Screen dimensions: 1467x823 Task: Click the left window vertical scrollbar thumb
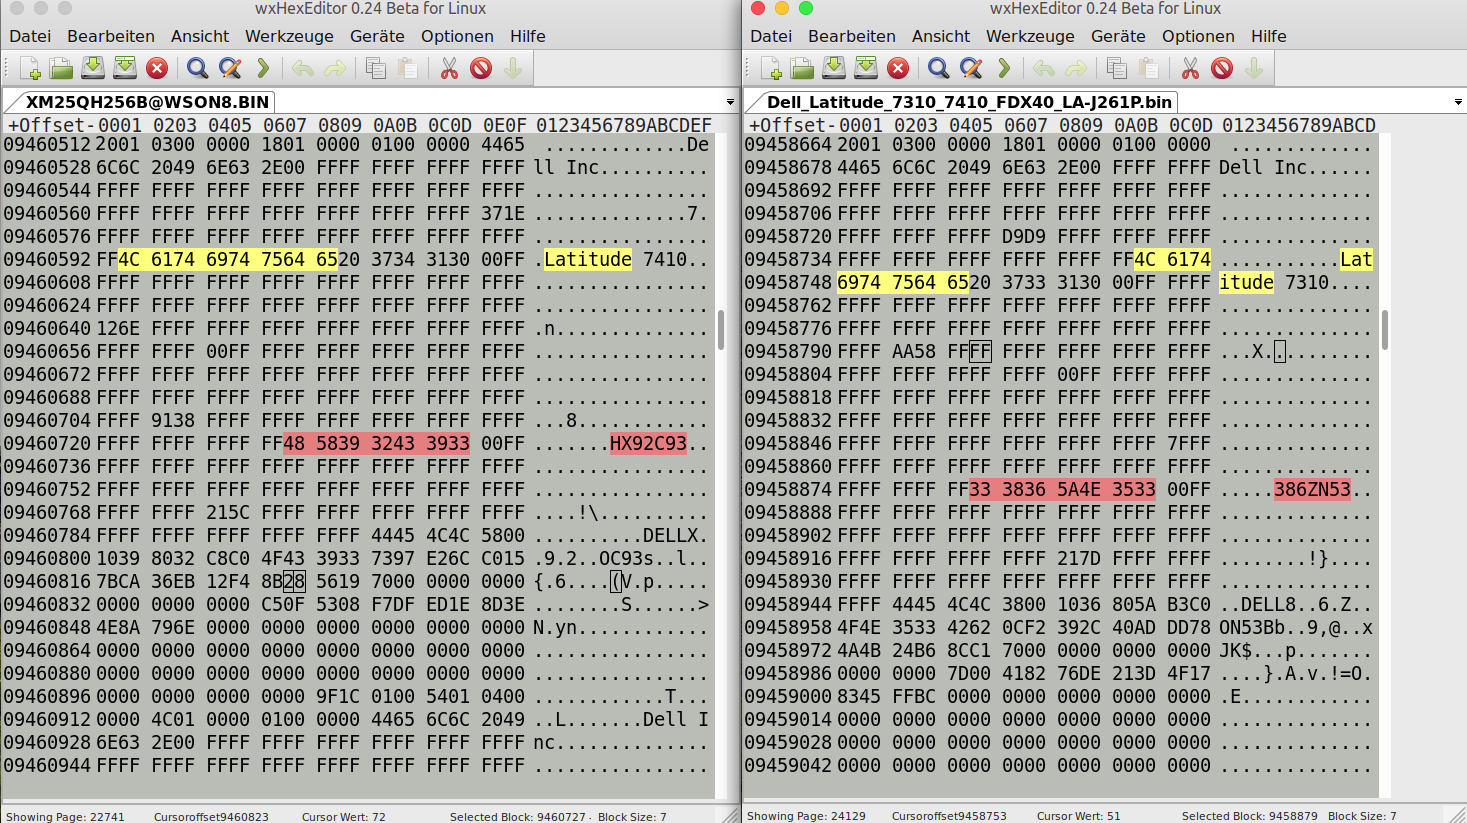(x=721, y=330)
